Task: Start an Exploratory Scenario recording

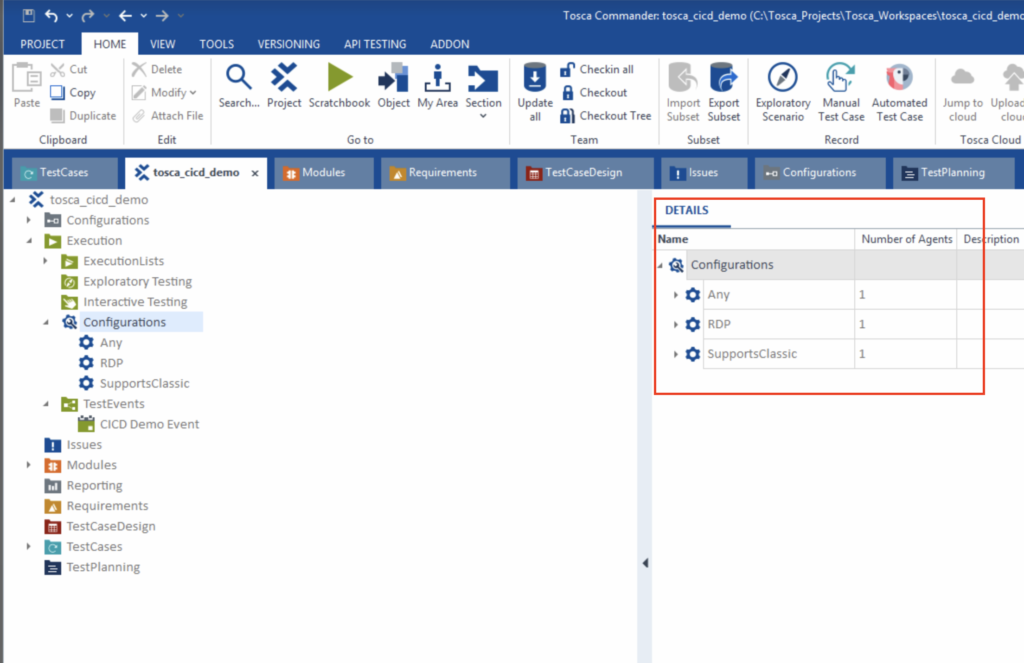Action: point(783,92)
